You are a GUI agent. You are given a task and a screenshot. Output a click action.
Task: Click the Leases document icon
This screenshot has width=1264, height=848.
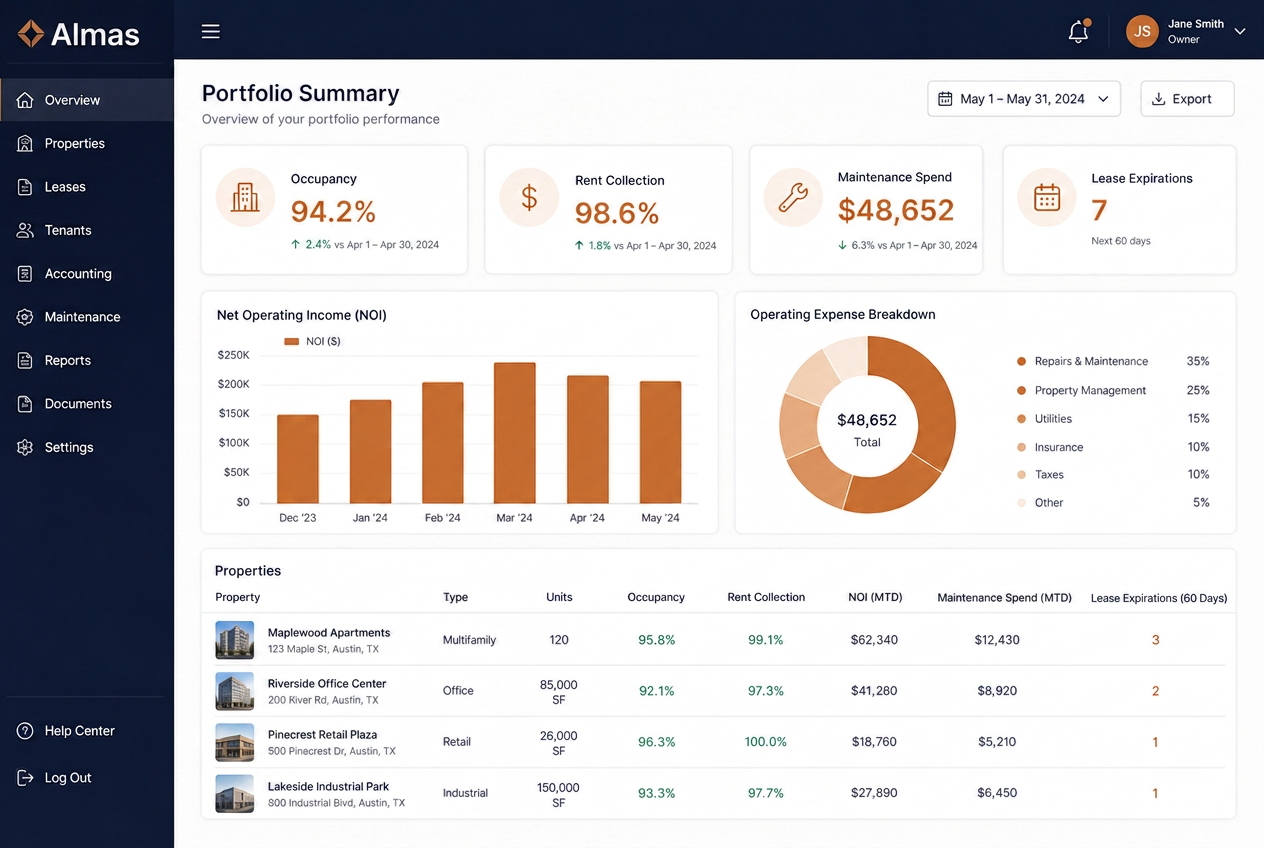click(25, 187)
